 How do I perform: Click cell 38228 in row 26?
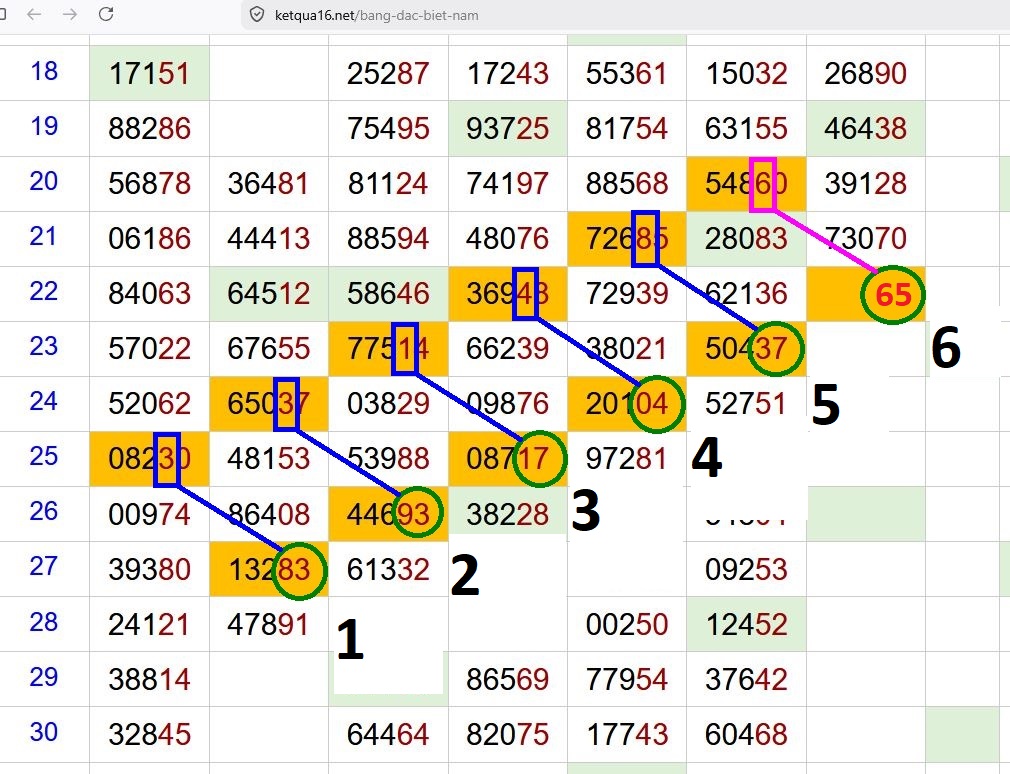coord(508,514)
